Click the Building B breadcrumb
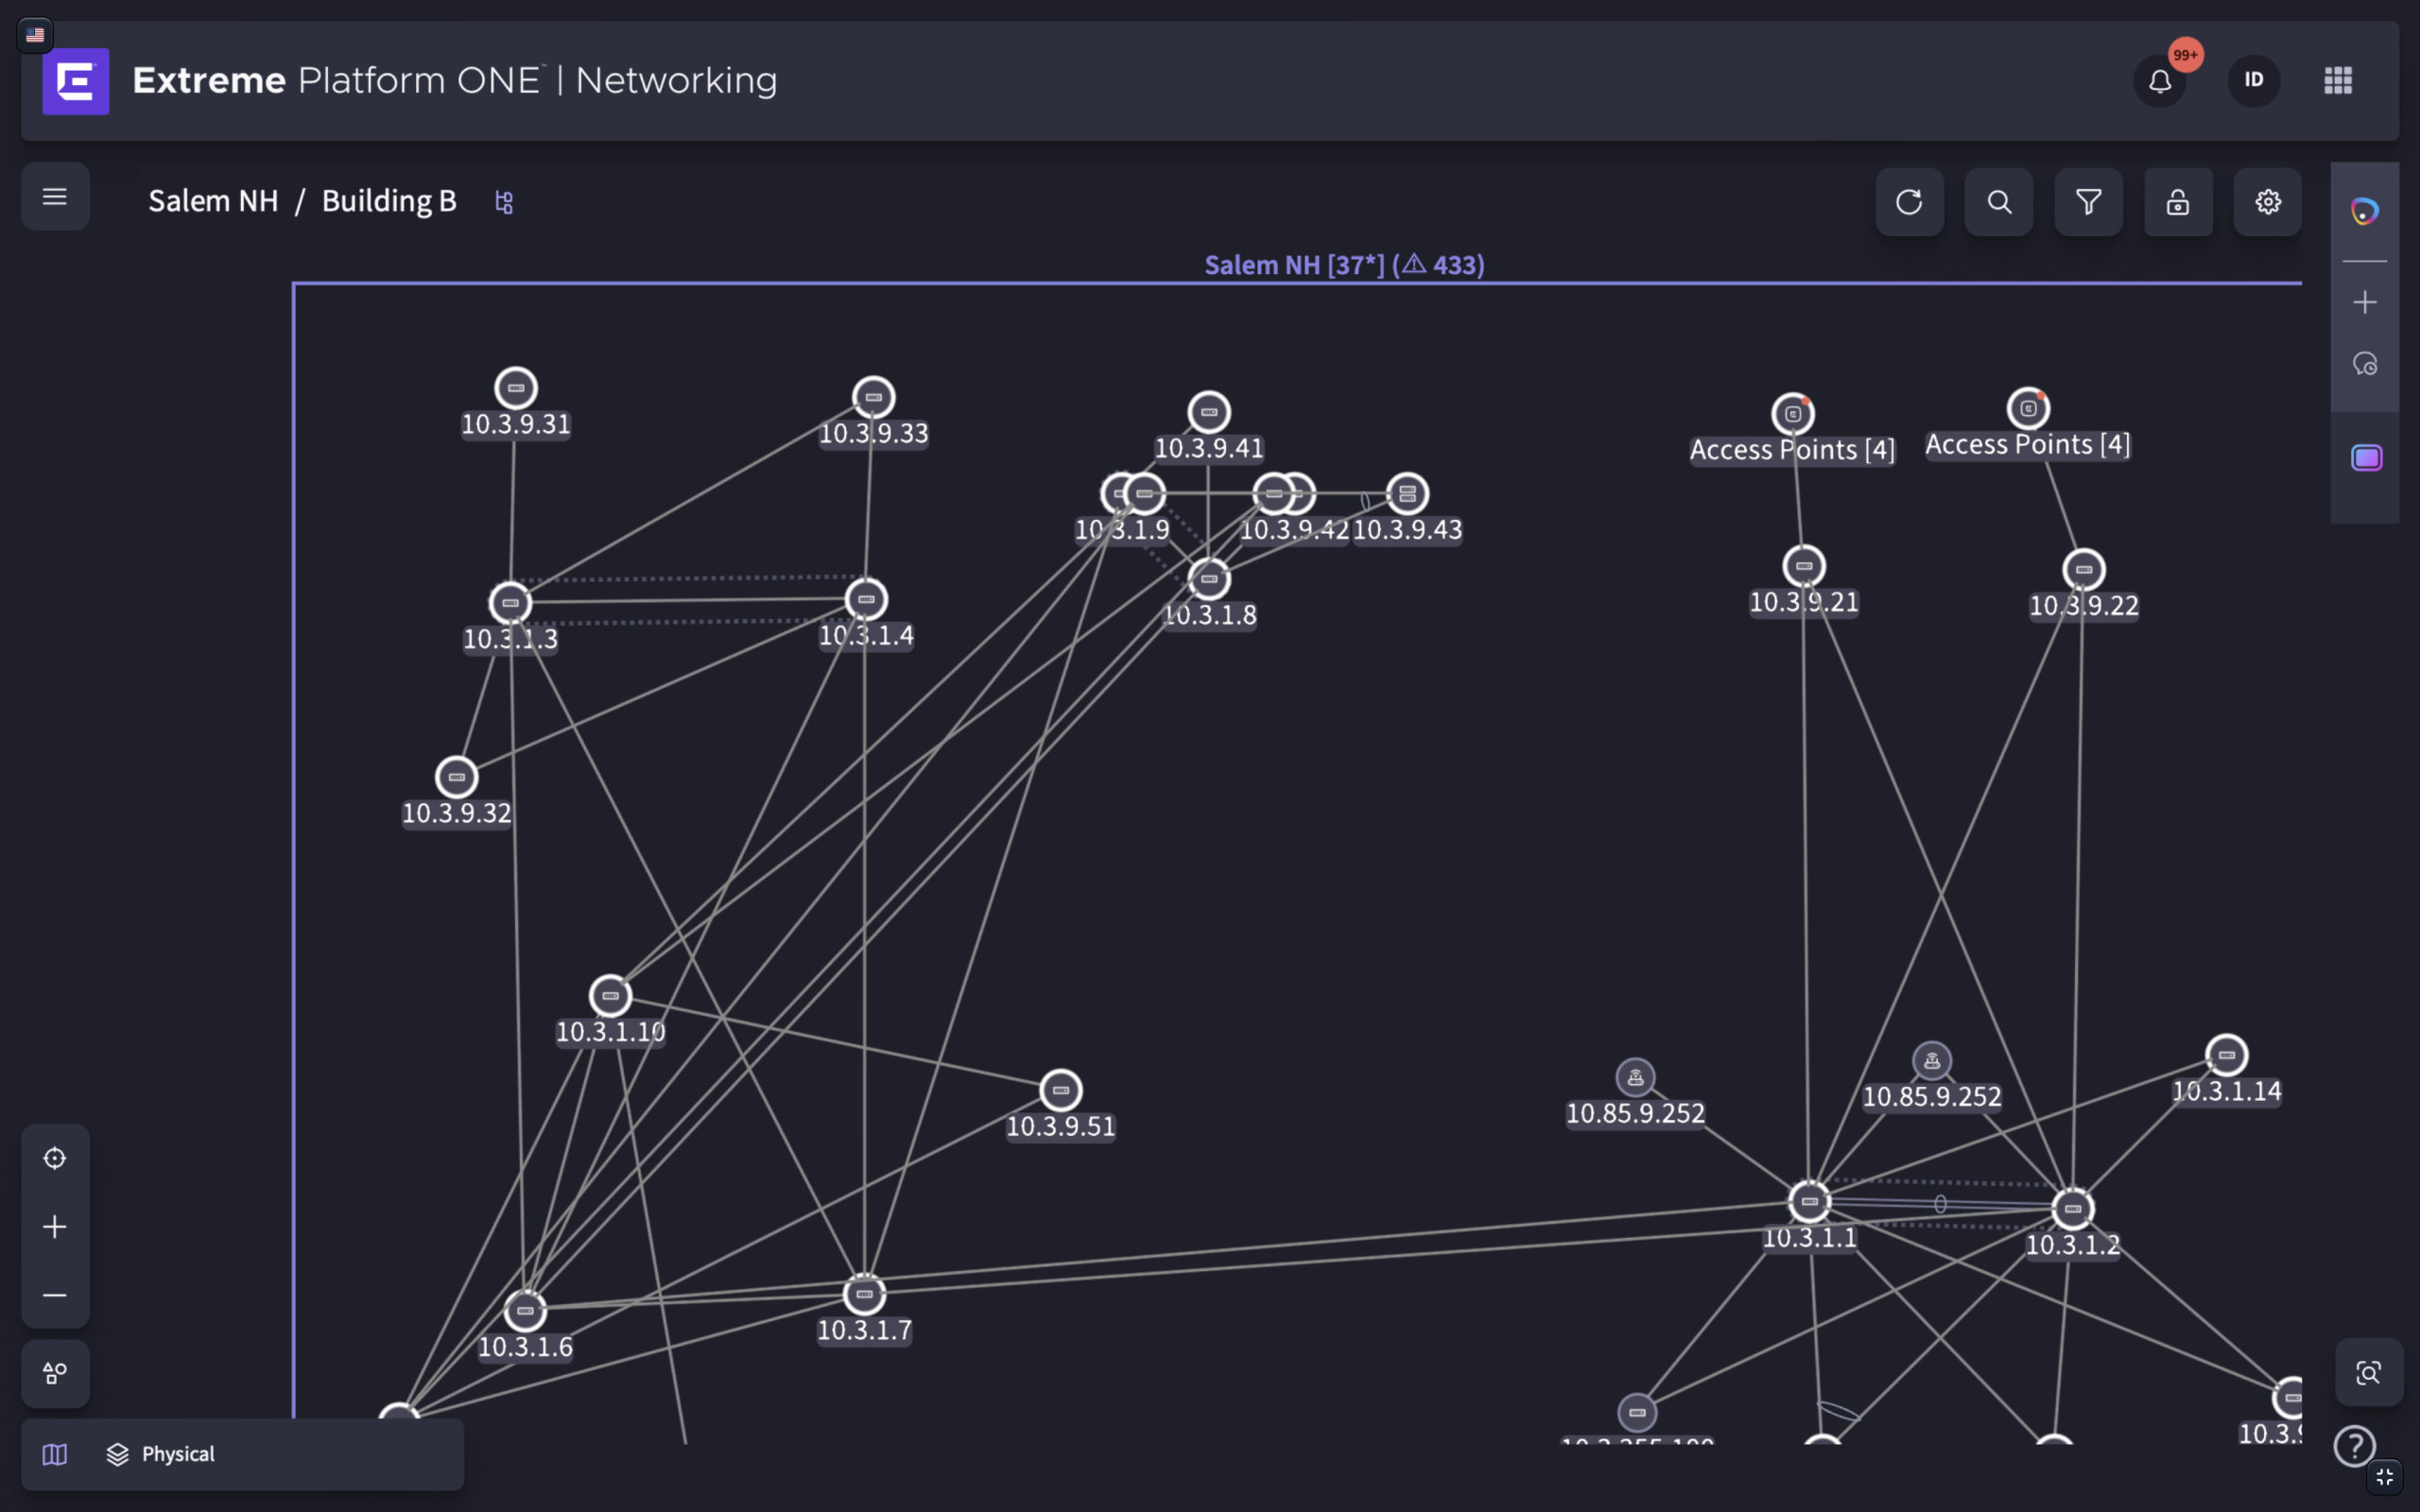This screenshot has height=1512, width=2420. pos(389,201)
